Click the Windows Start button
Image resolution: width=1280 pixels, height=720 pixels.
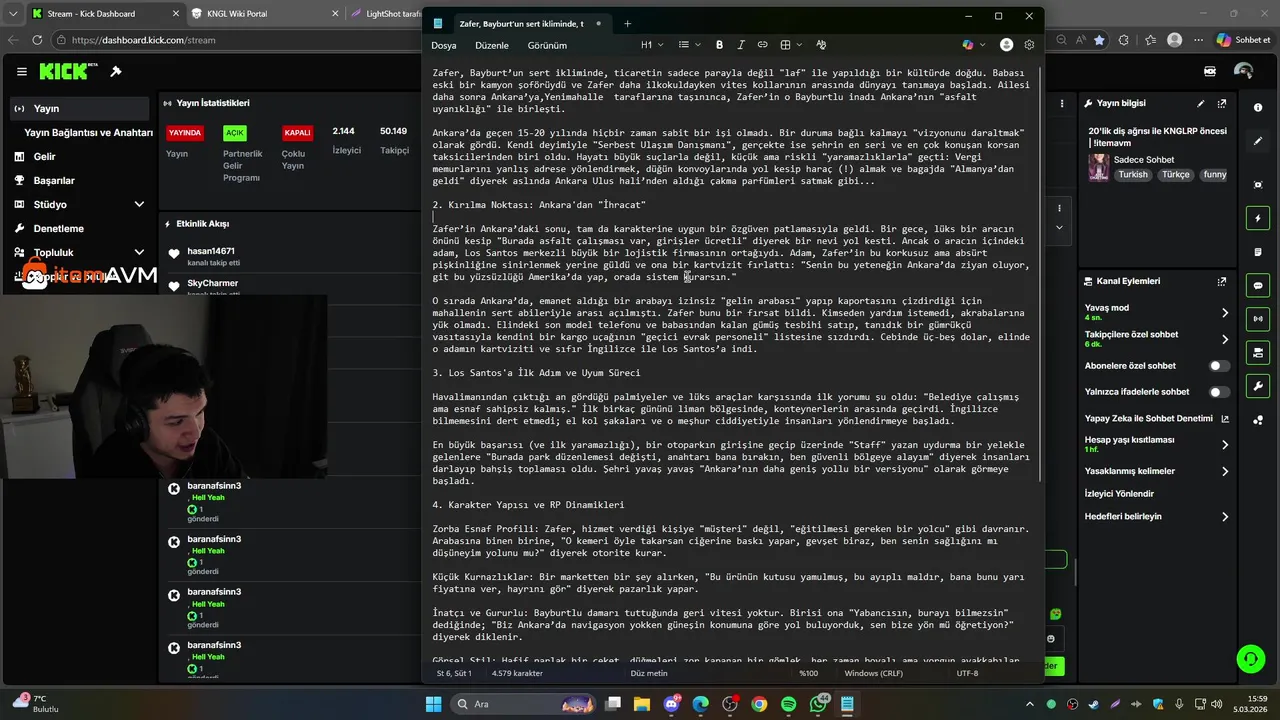(x=433, y=704)
